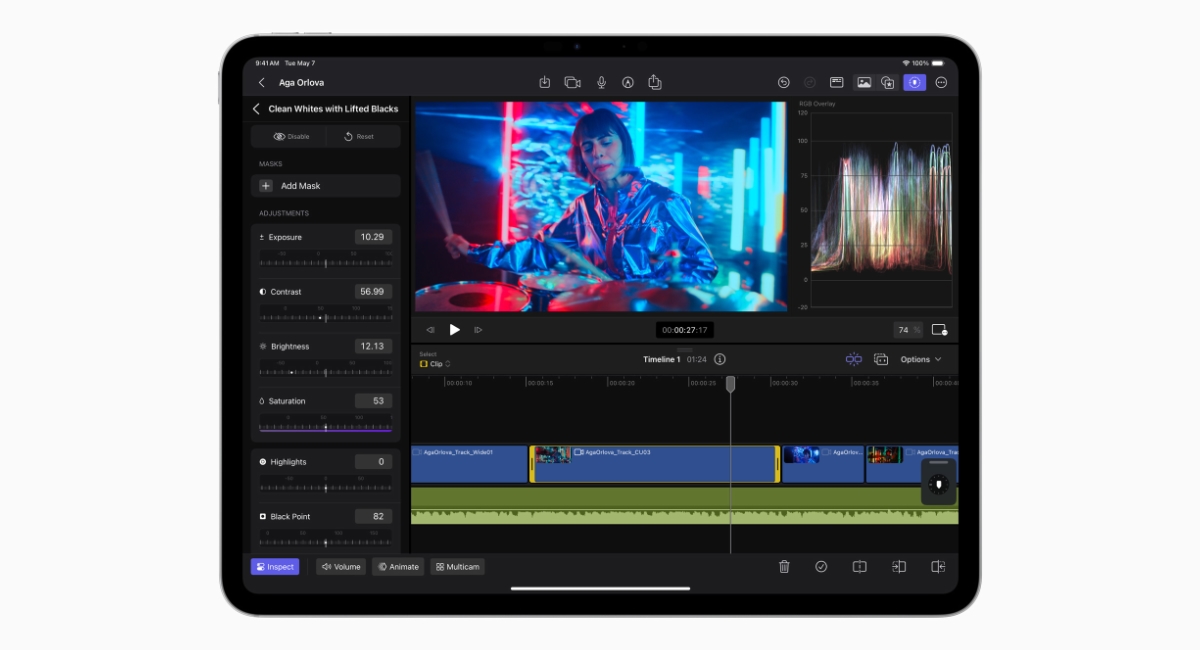Record a voiceover using the microphone icon
1200x650 pixels.
tap(601, 82)
